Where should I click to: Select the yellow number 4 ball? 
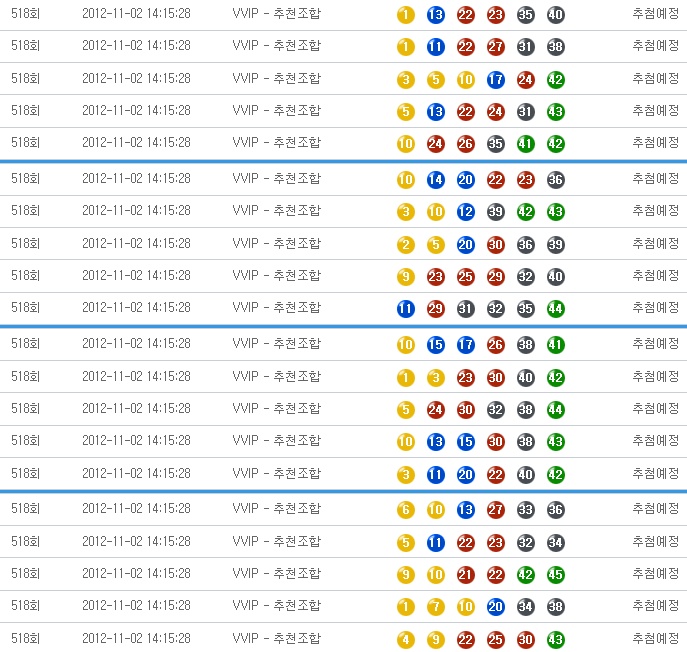[405, 640]
